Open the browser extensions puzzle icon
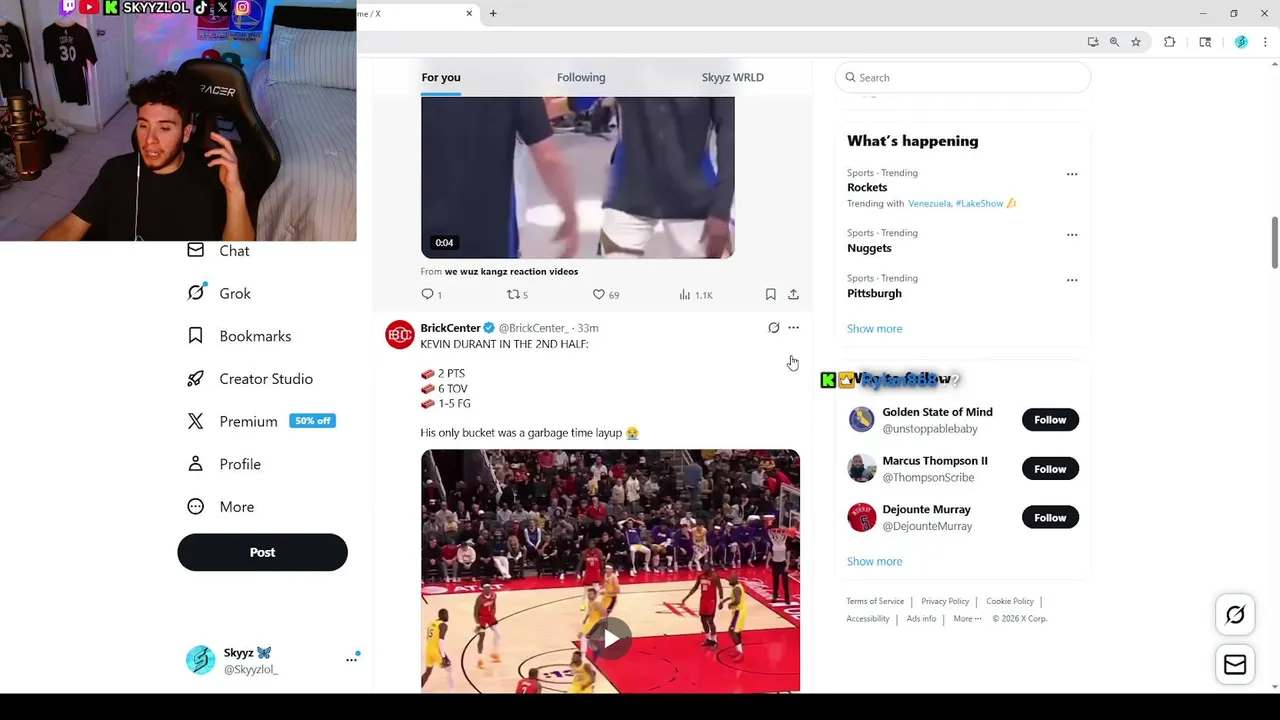 (1169, 42)
